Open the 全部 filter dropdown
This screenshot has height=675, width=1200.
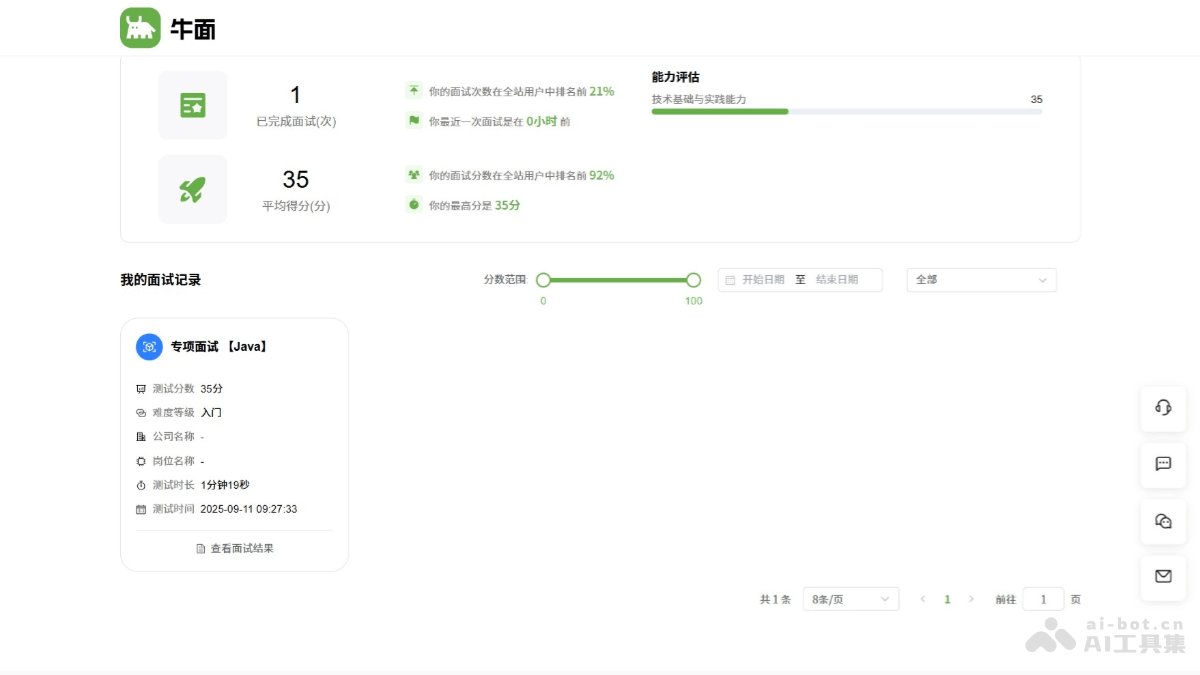click(x=980, y=280)
